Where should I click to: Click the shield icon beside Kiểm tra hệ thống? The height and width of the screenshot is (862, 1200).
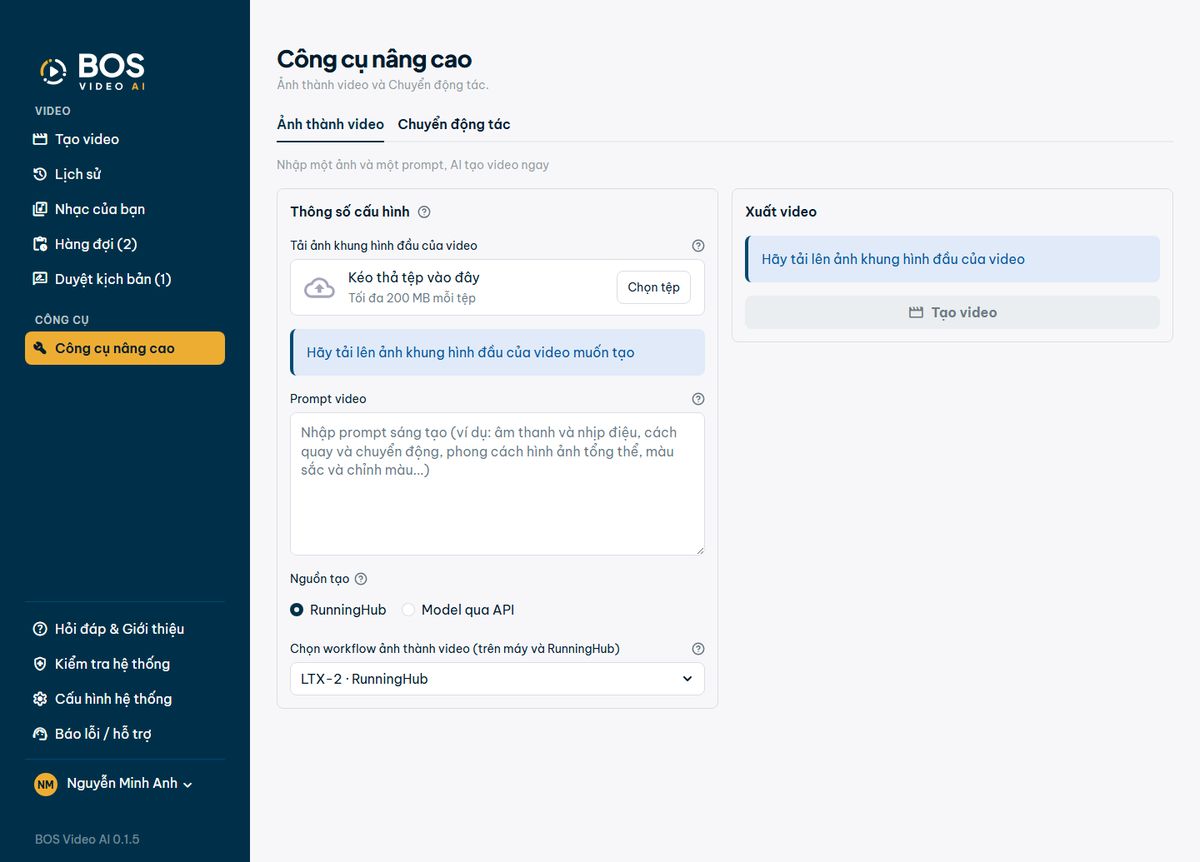click(x=40, y=664)
